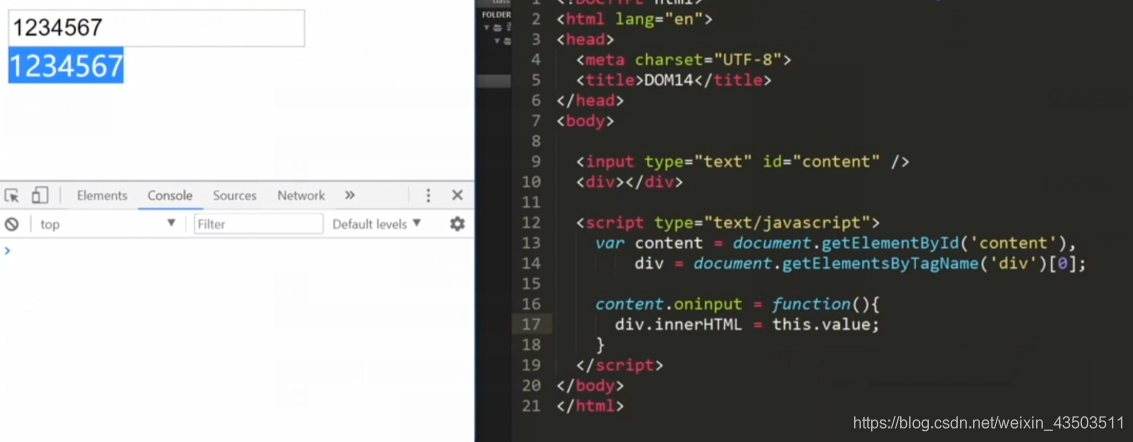
Task: Click 'lang="en"' on line 2
Action: click(659, 20)
